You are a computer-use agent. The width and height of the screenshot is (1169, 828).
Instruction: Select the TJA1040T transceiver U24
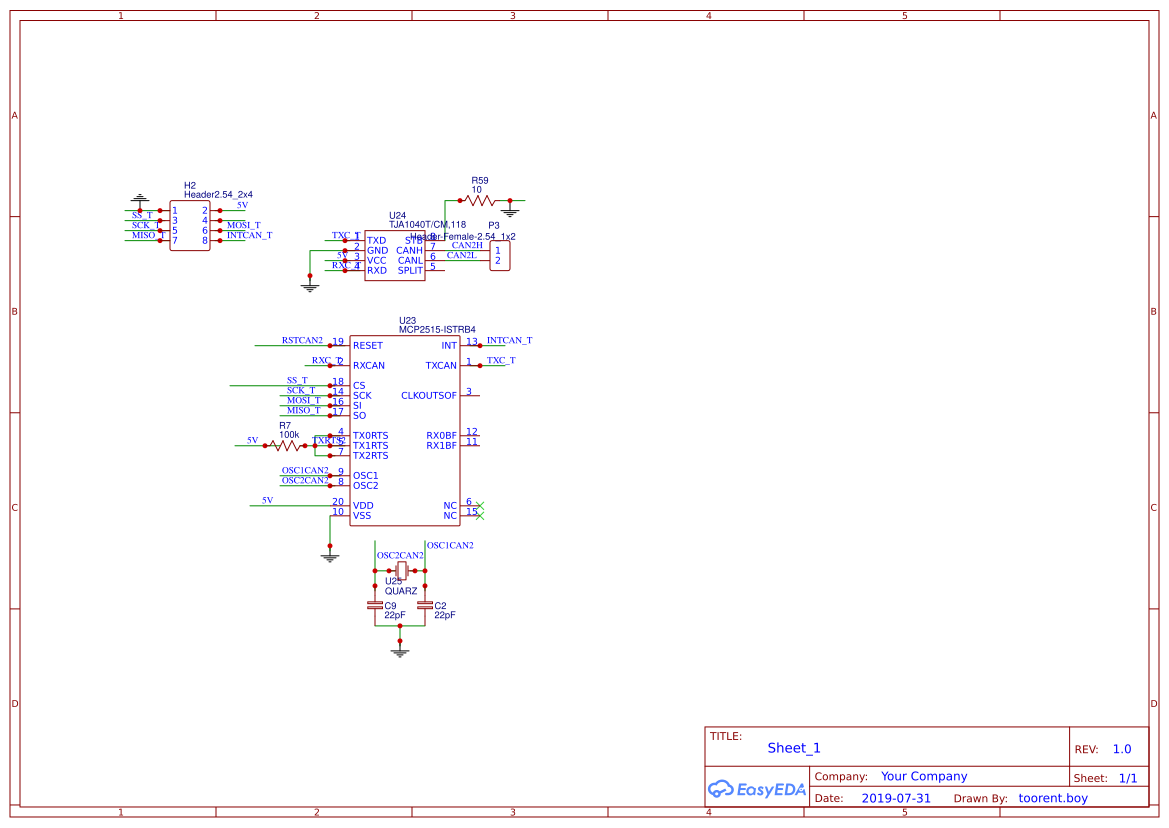[395, 255]
